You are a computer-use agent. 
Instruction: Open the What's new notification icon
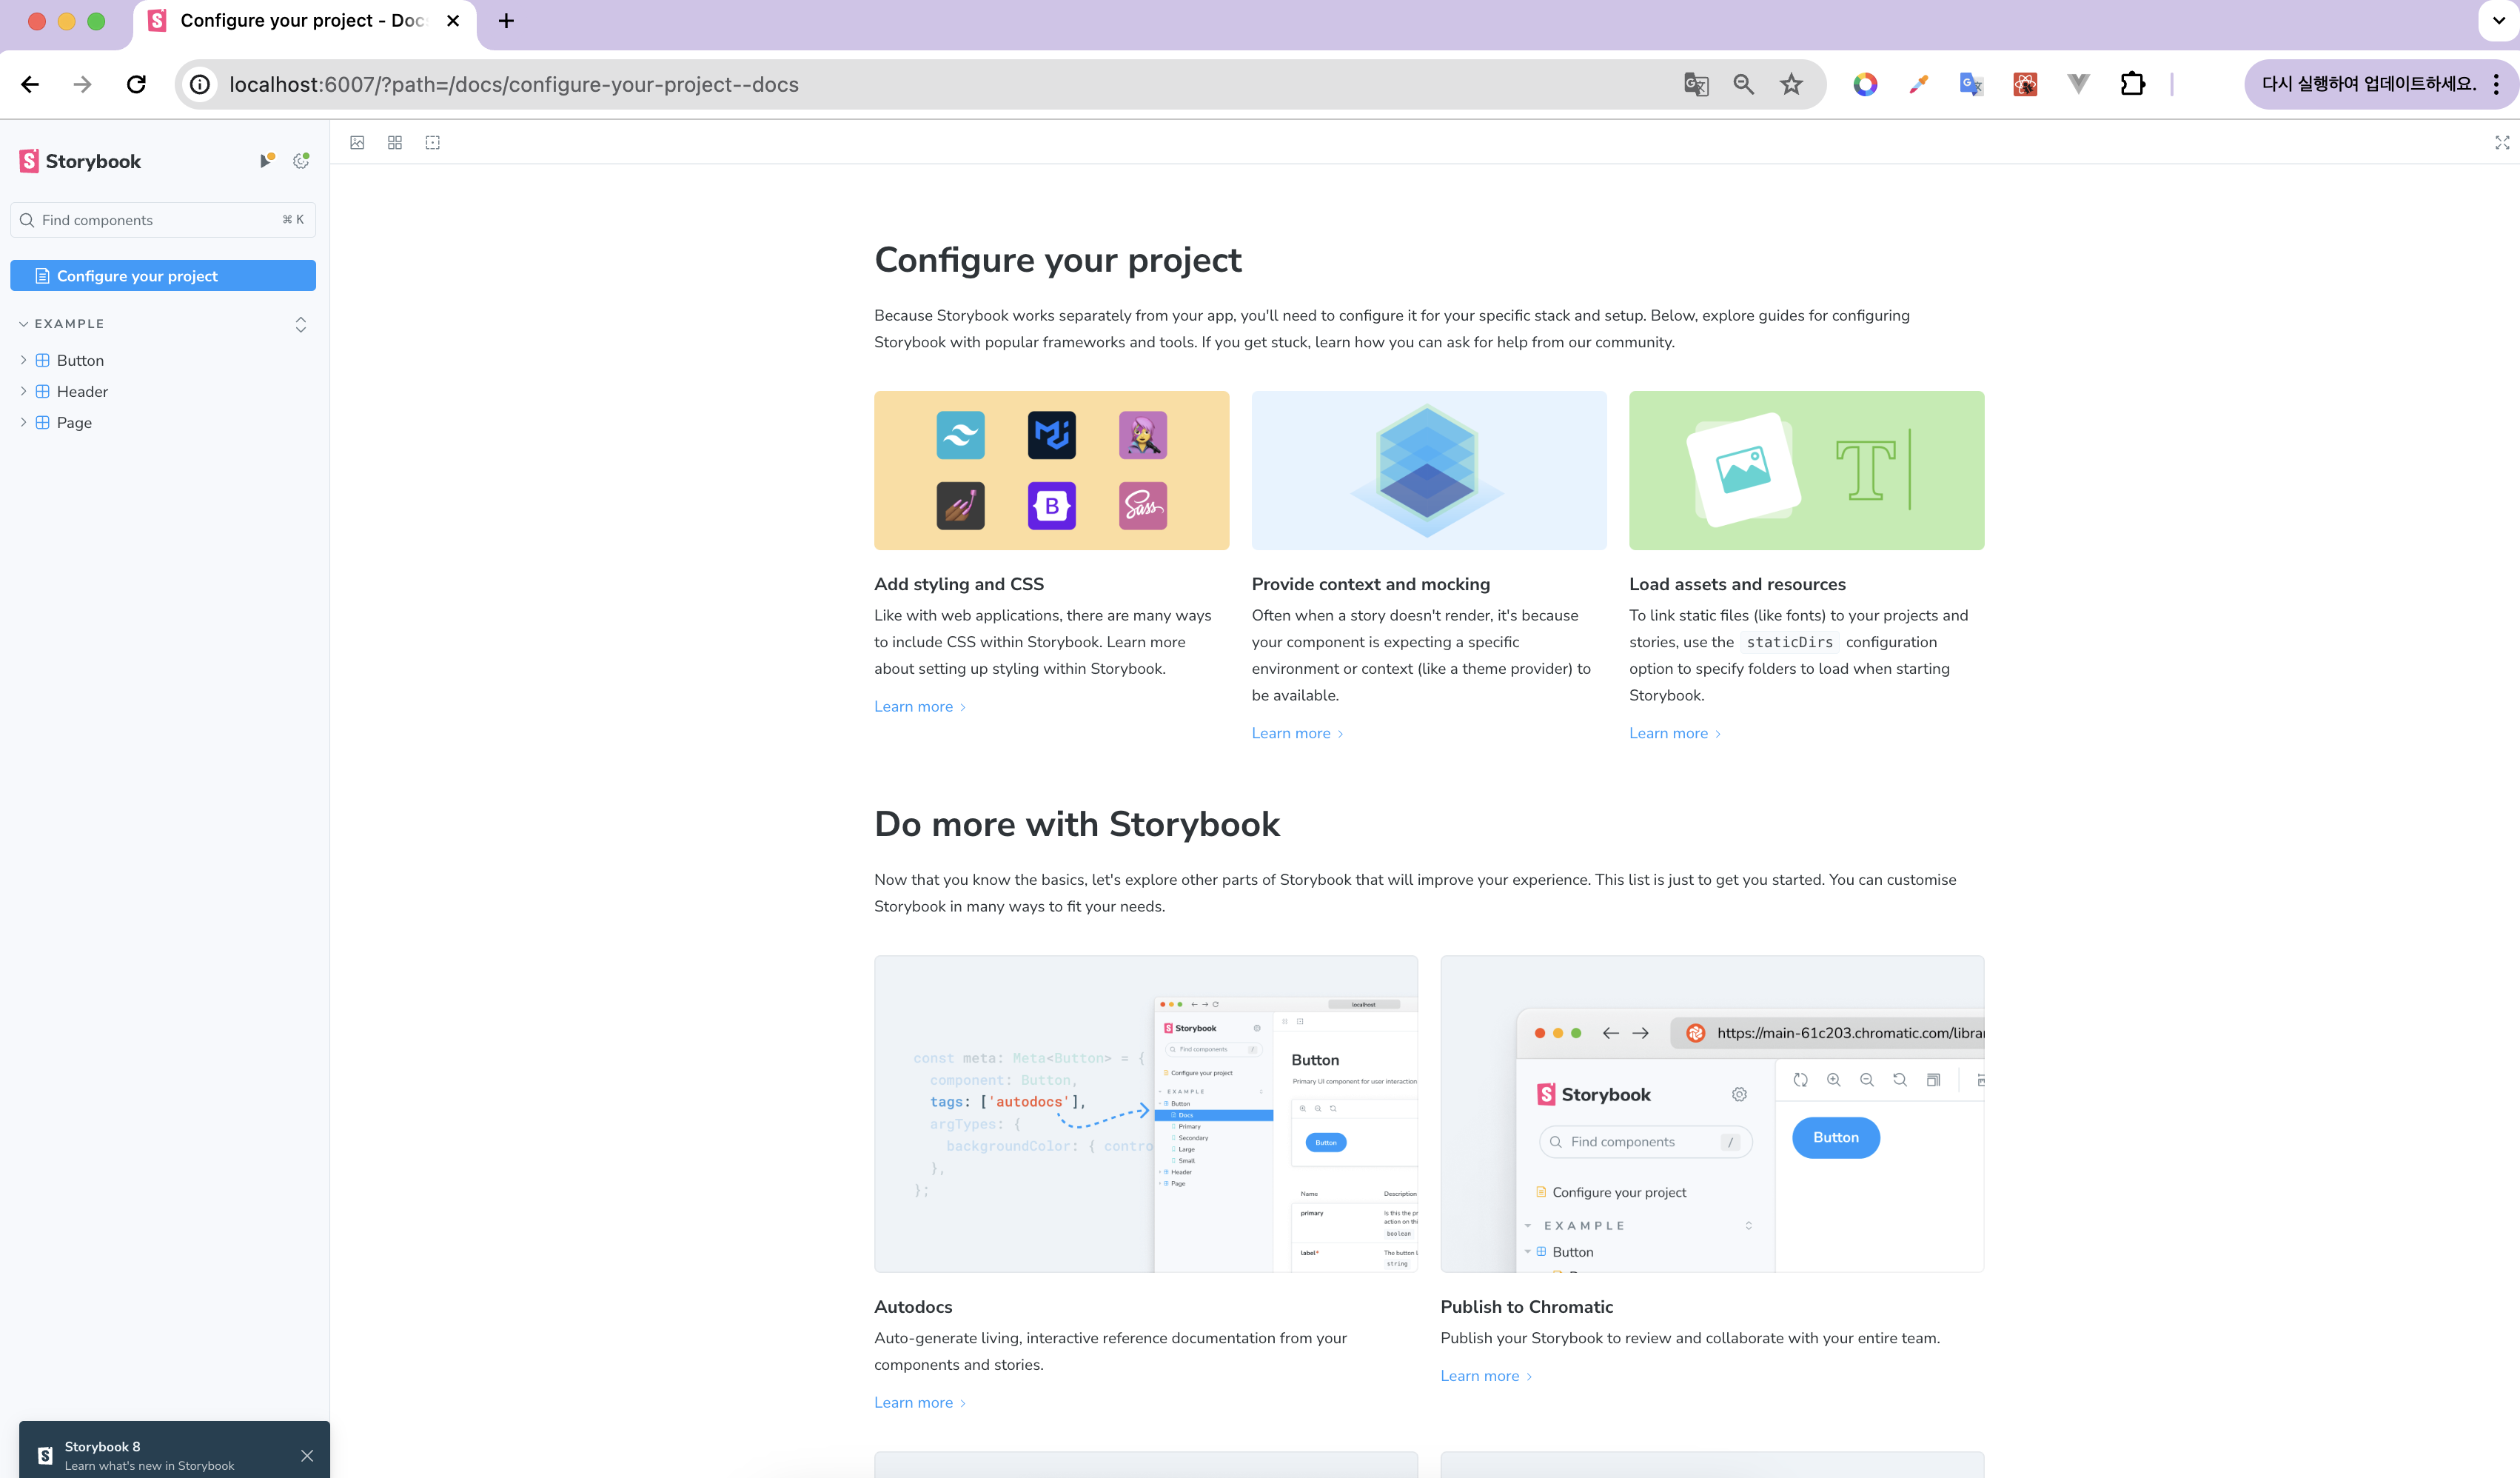tap(266, 160)
